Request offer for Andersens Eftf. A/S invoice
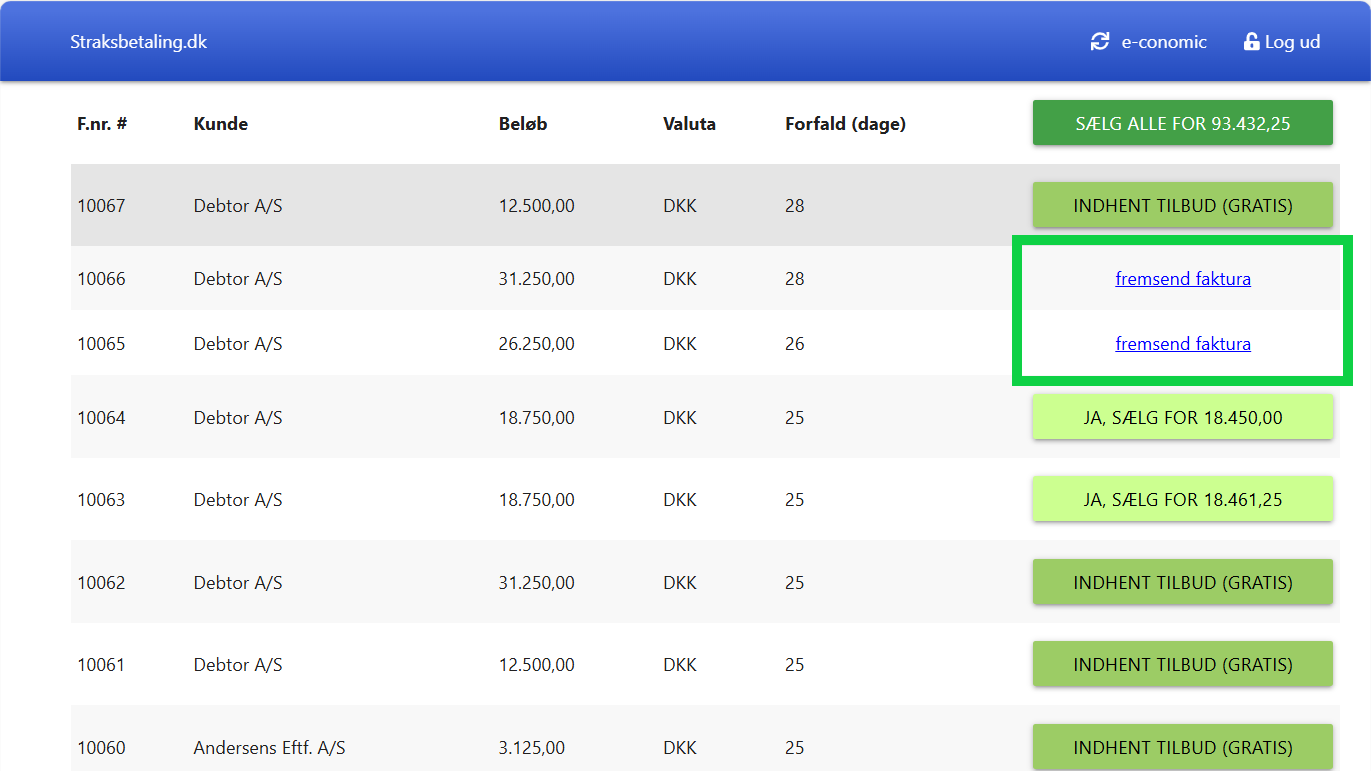Image resolution: width=1371 pixels, height=771 pixels. click(x=1182, y=746)
